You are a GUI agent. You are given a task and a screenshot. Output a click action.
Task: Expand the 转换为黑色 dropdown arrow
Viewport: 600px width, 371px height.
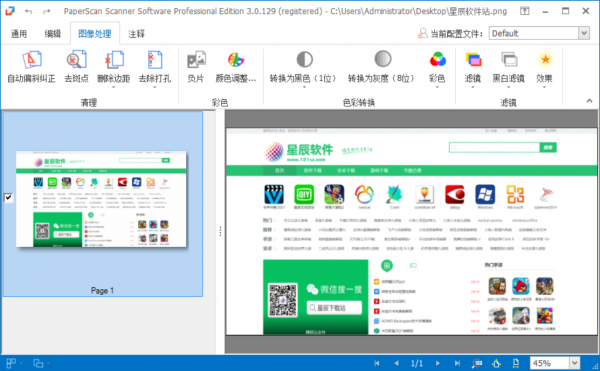pyautogui.click(x=304, y=87)
